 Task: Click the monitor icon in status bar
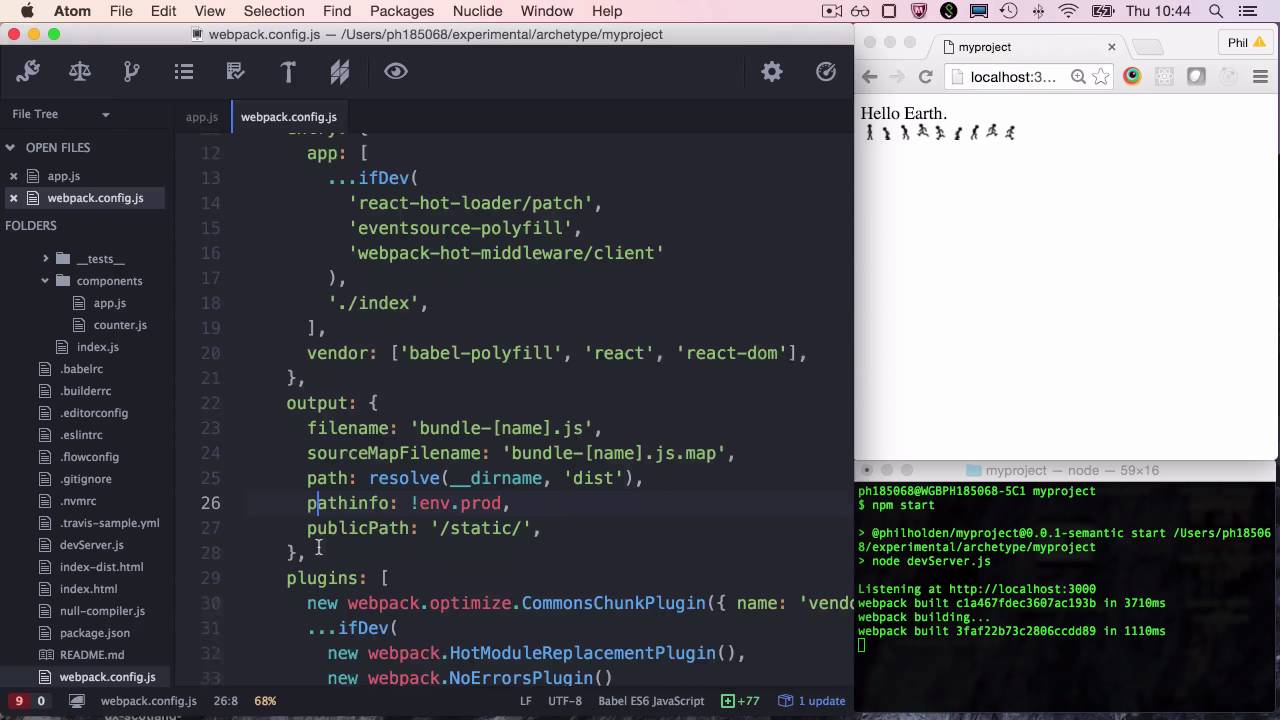coord(76,701)
